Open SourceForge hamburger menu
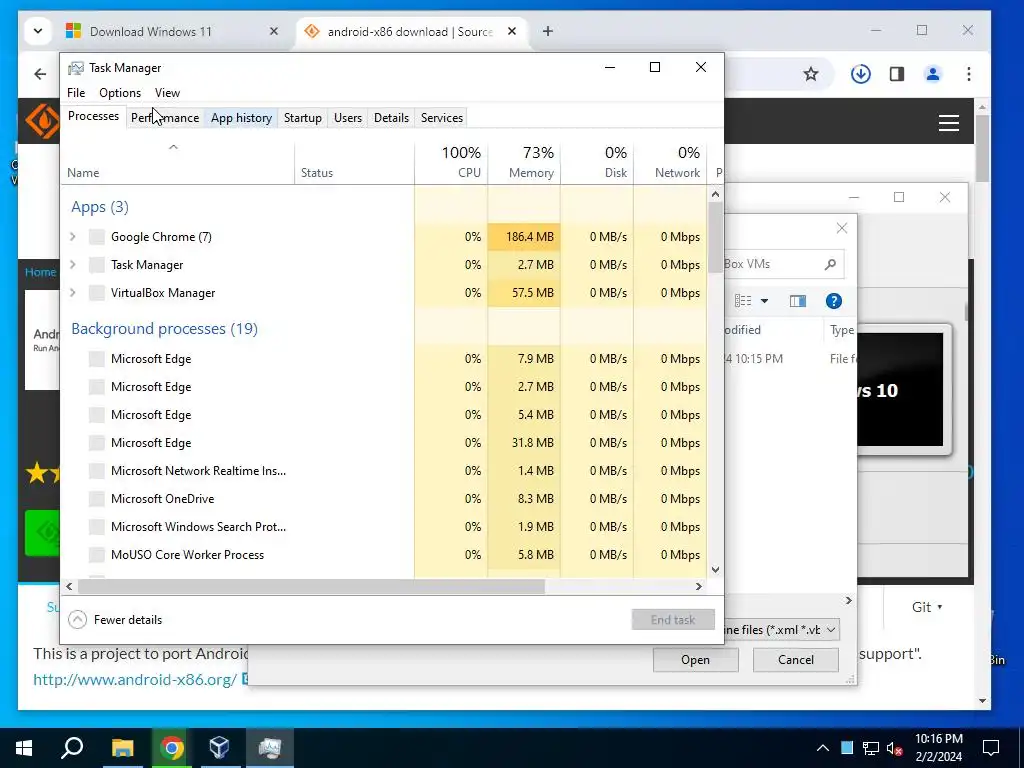1024x768 pixels. point(948,123)
